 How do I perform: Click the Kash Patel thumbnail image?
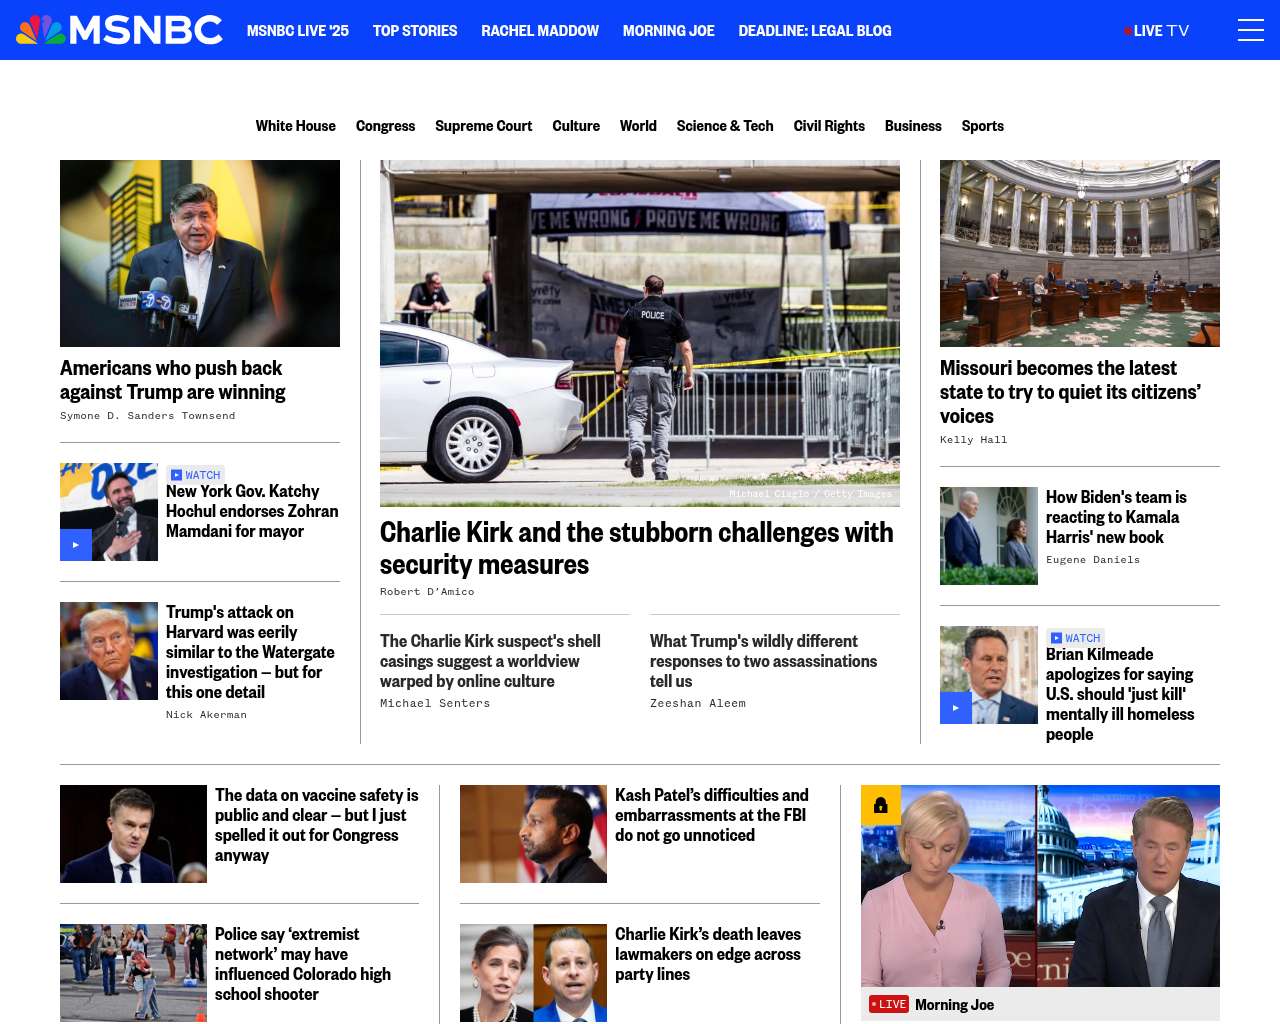click(x=533, y=834)
